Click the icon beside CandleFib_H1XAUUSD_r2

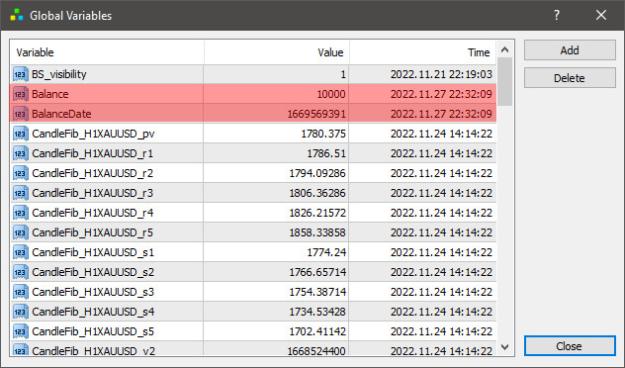pos(20,173)
